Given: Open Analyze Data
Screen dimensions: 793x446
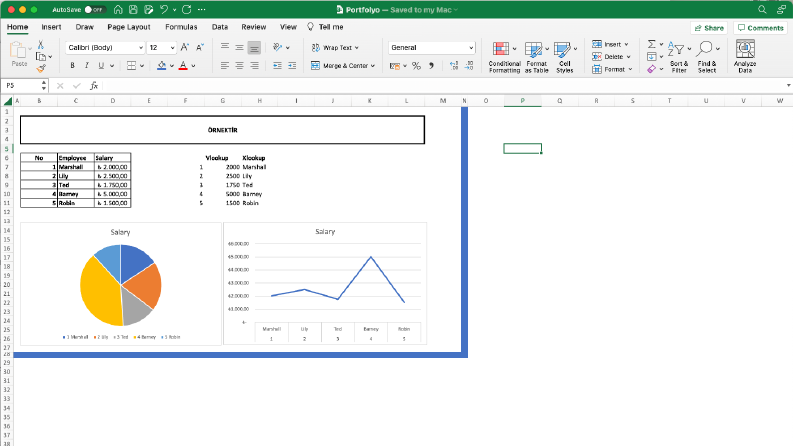Looking at the screenshot, I should pyautogui.click(x=745, y=57).
